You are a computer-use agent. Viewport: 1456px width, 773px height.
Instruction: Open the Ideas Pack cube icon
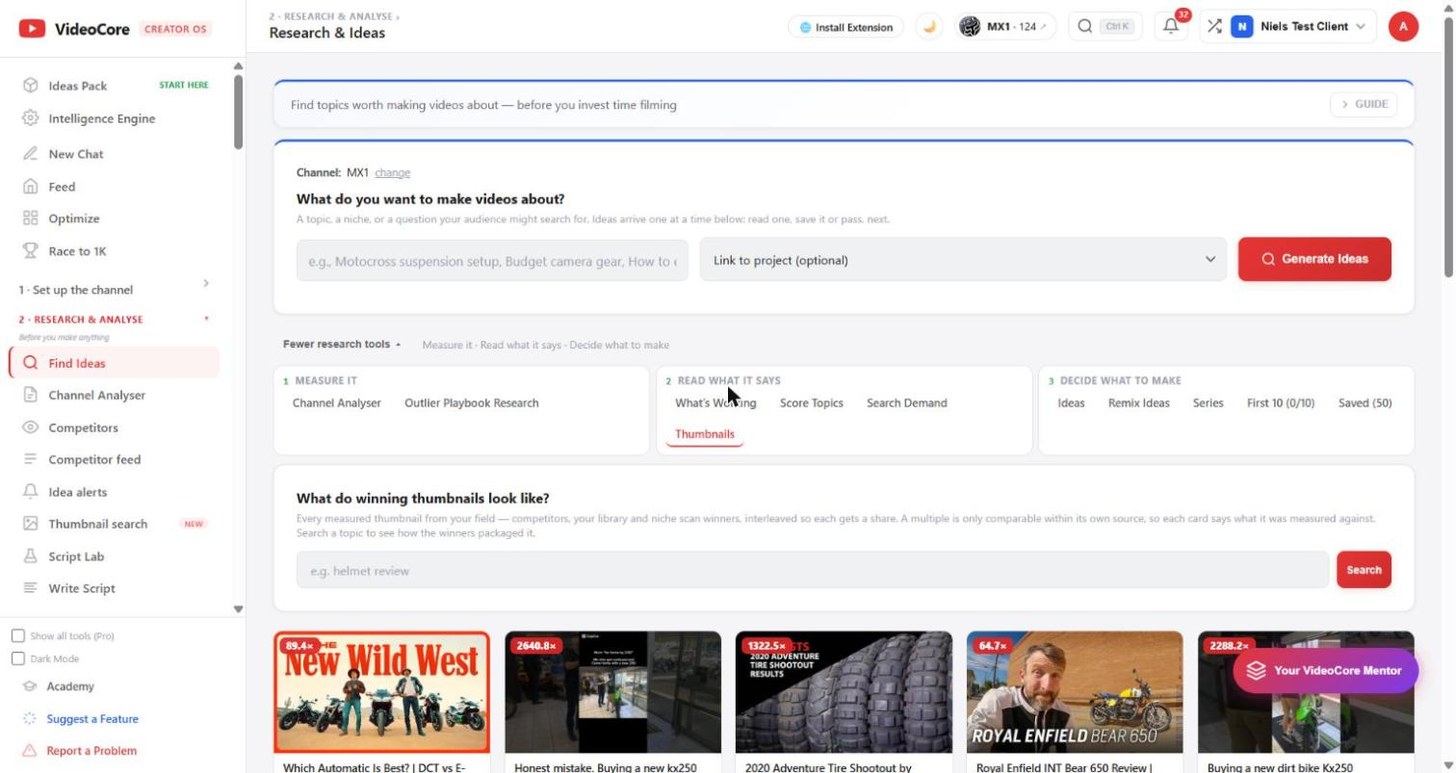click(30, 86)
